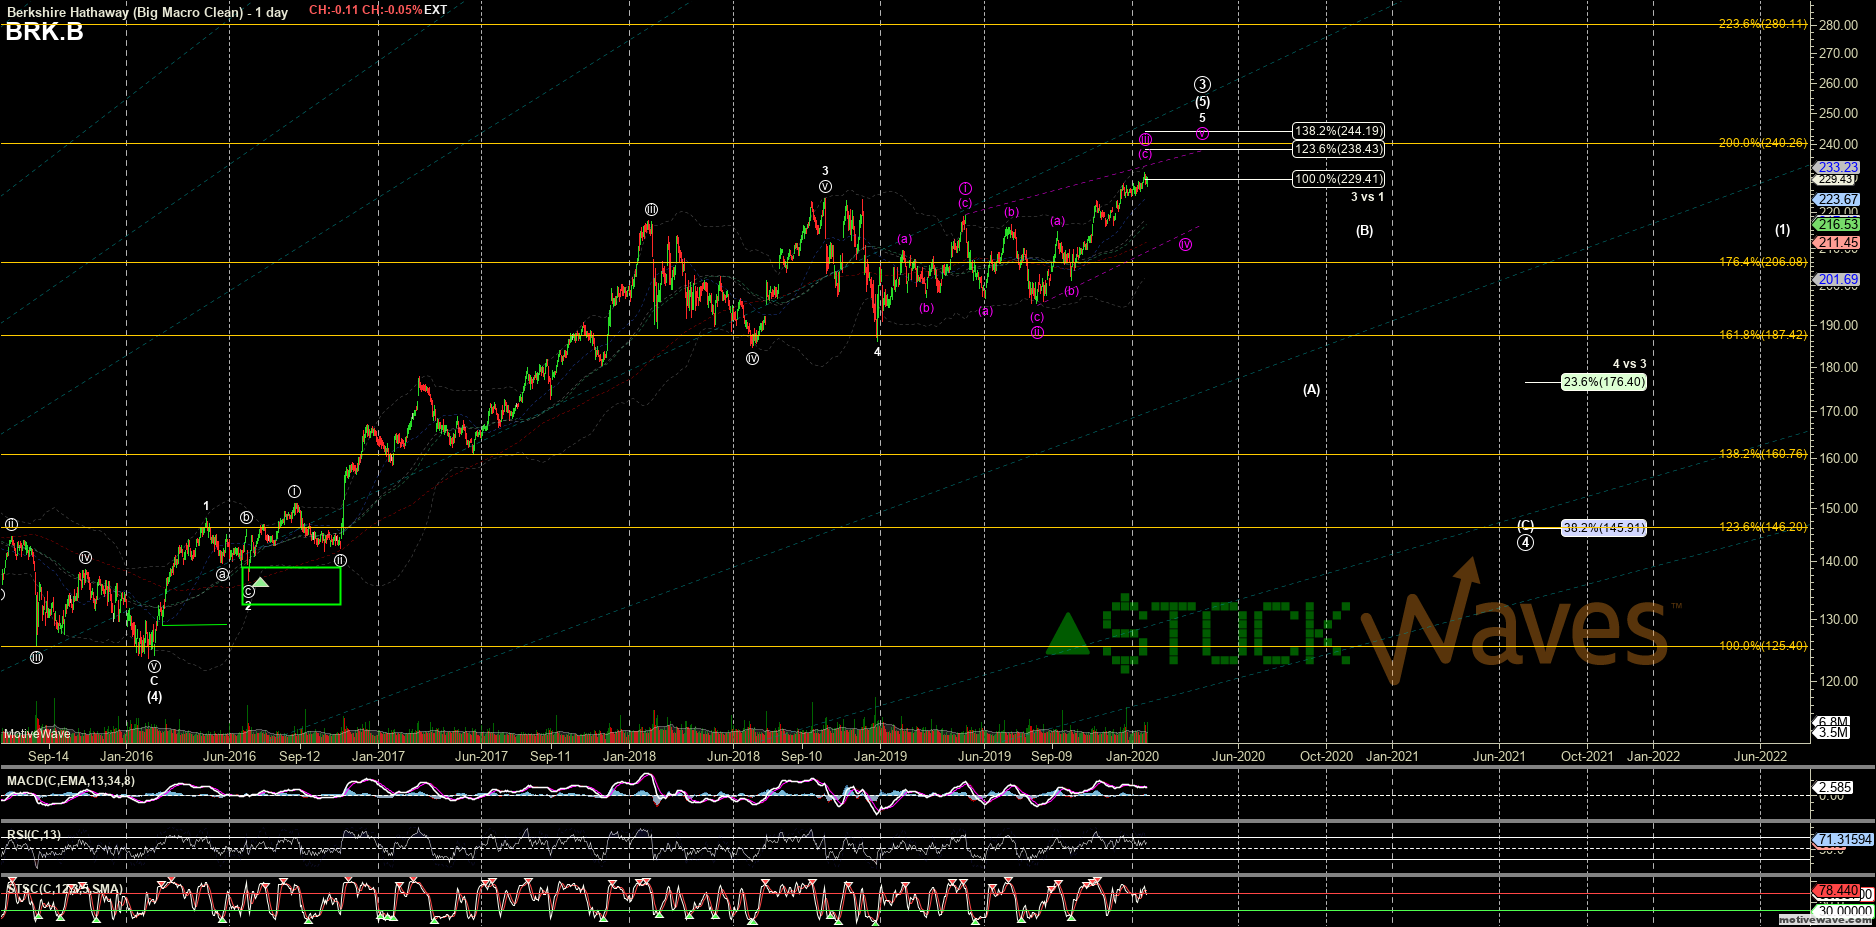The image size is (1876, 927).
Task: Click Jan-2017 on the time axis
Action: [x=378, y=757]
